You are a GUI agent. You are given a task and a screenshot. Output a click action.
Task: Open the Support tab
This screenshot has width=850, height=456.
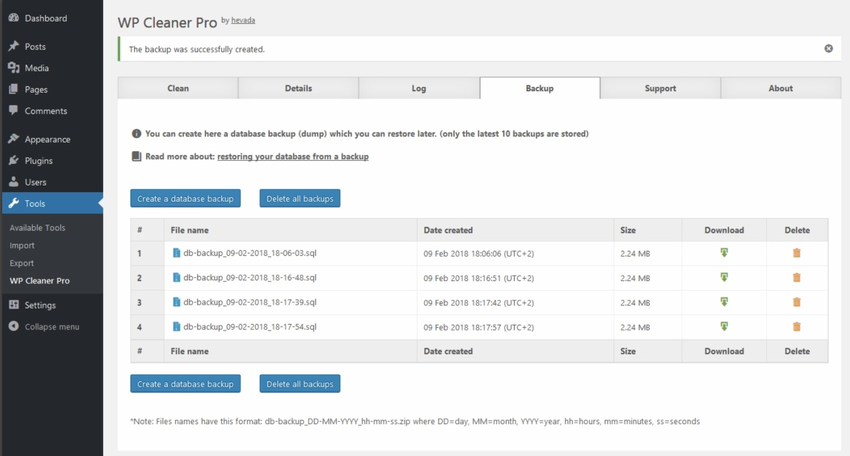[x=660, y=88]
